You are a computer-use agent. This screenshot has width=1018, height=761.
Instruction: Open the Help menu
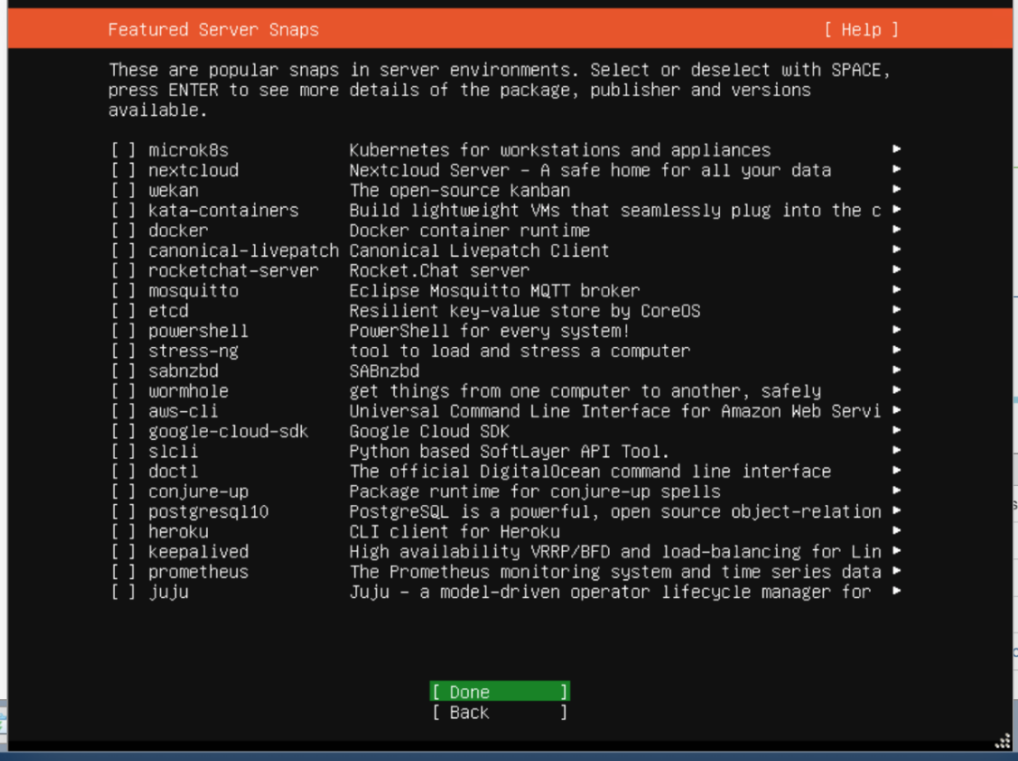tap(862, 30)
